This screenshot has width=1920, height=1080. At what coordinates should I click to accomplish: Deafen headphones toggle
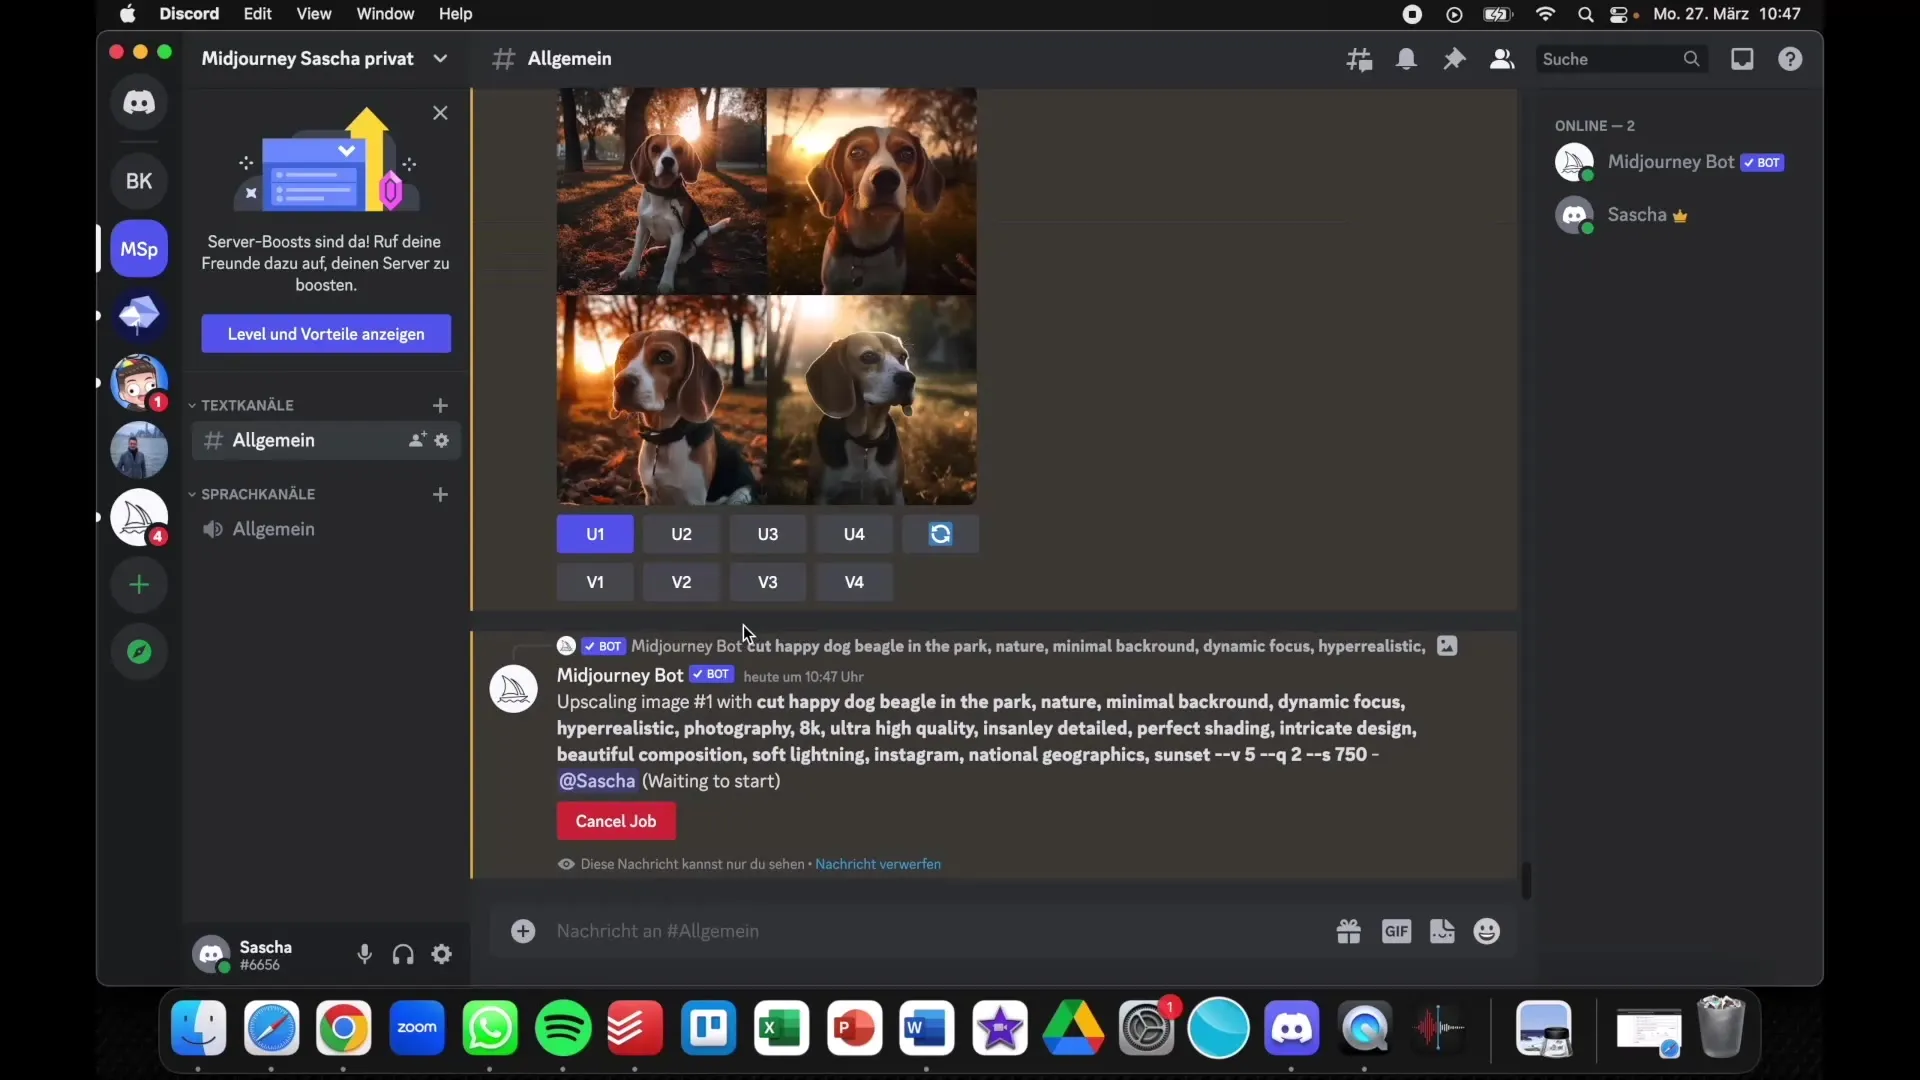point(403,954)
